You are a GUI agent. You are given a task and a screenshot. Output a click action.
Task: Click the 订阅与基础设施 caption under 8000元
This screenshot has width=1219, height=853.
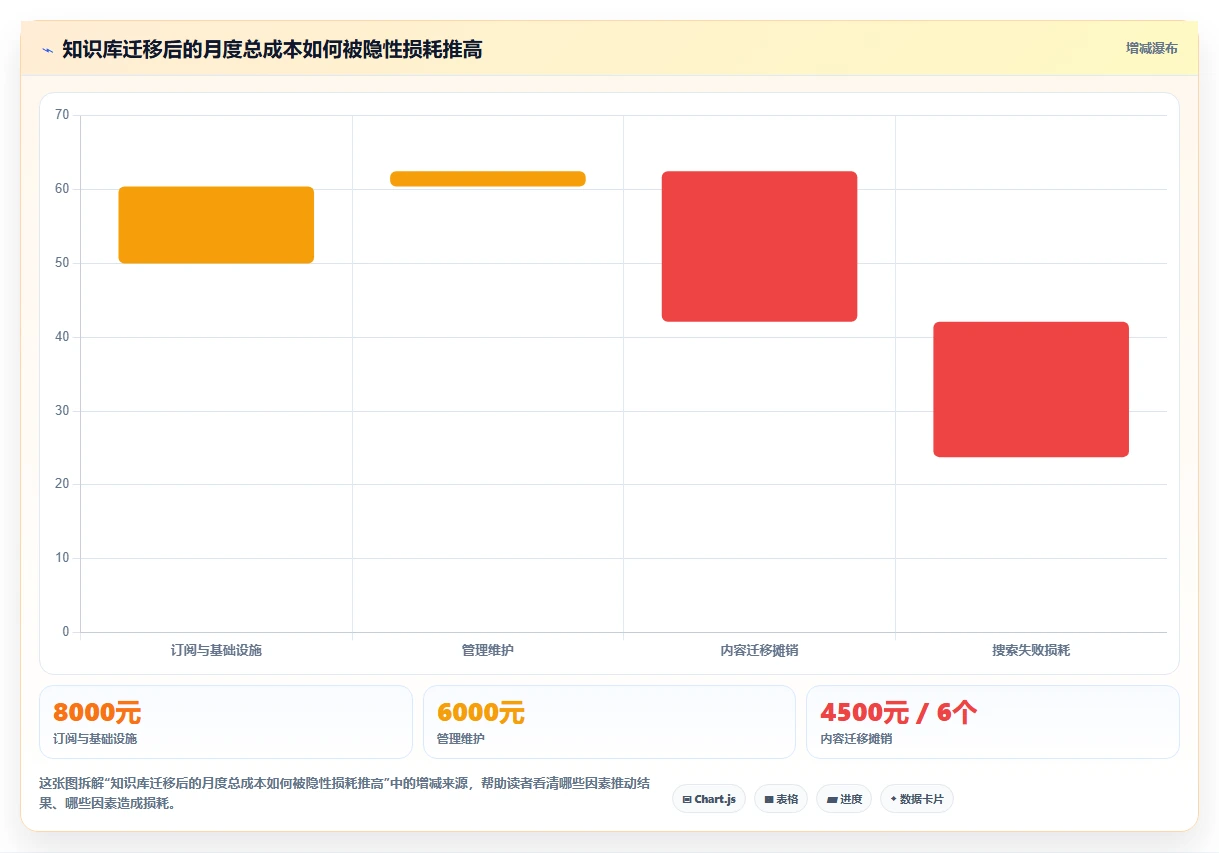point(95,739)
